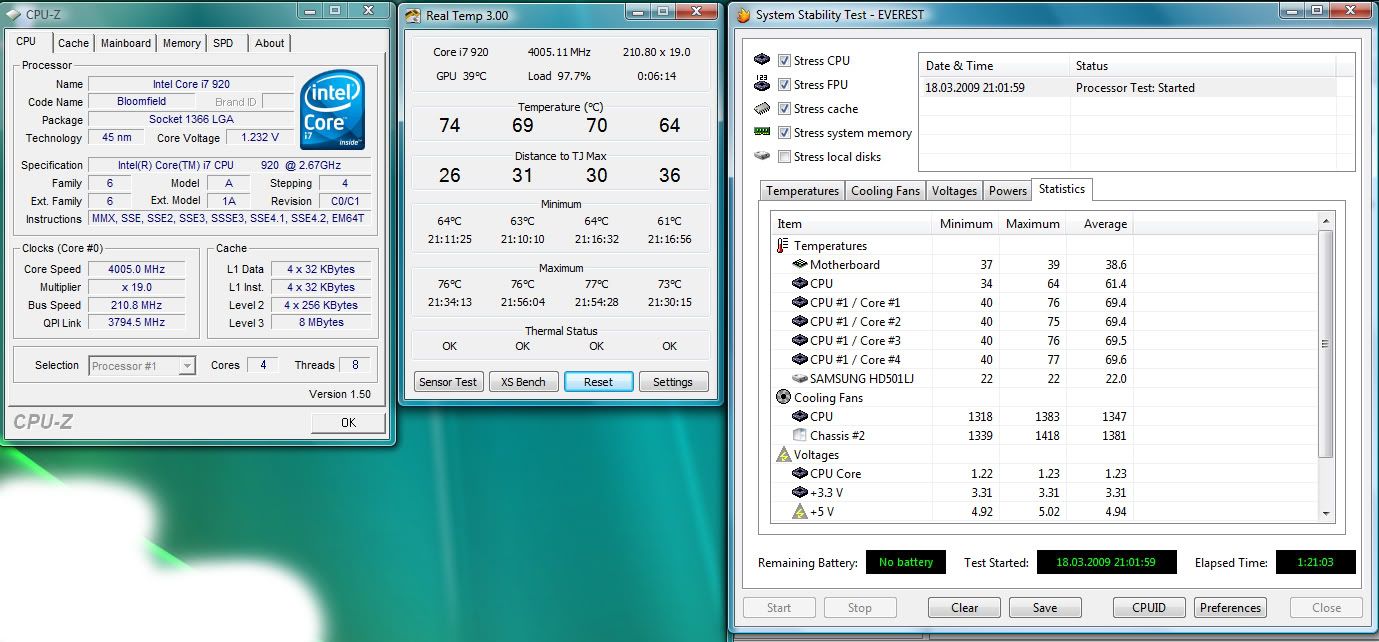This screenshot has height=642, width=1379.
Task: Click the Save button in EVEREST
Action: pos(1045,608)
